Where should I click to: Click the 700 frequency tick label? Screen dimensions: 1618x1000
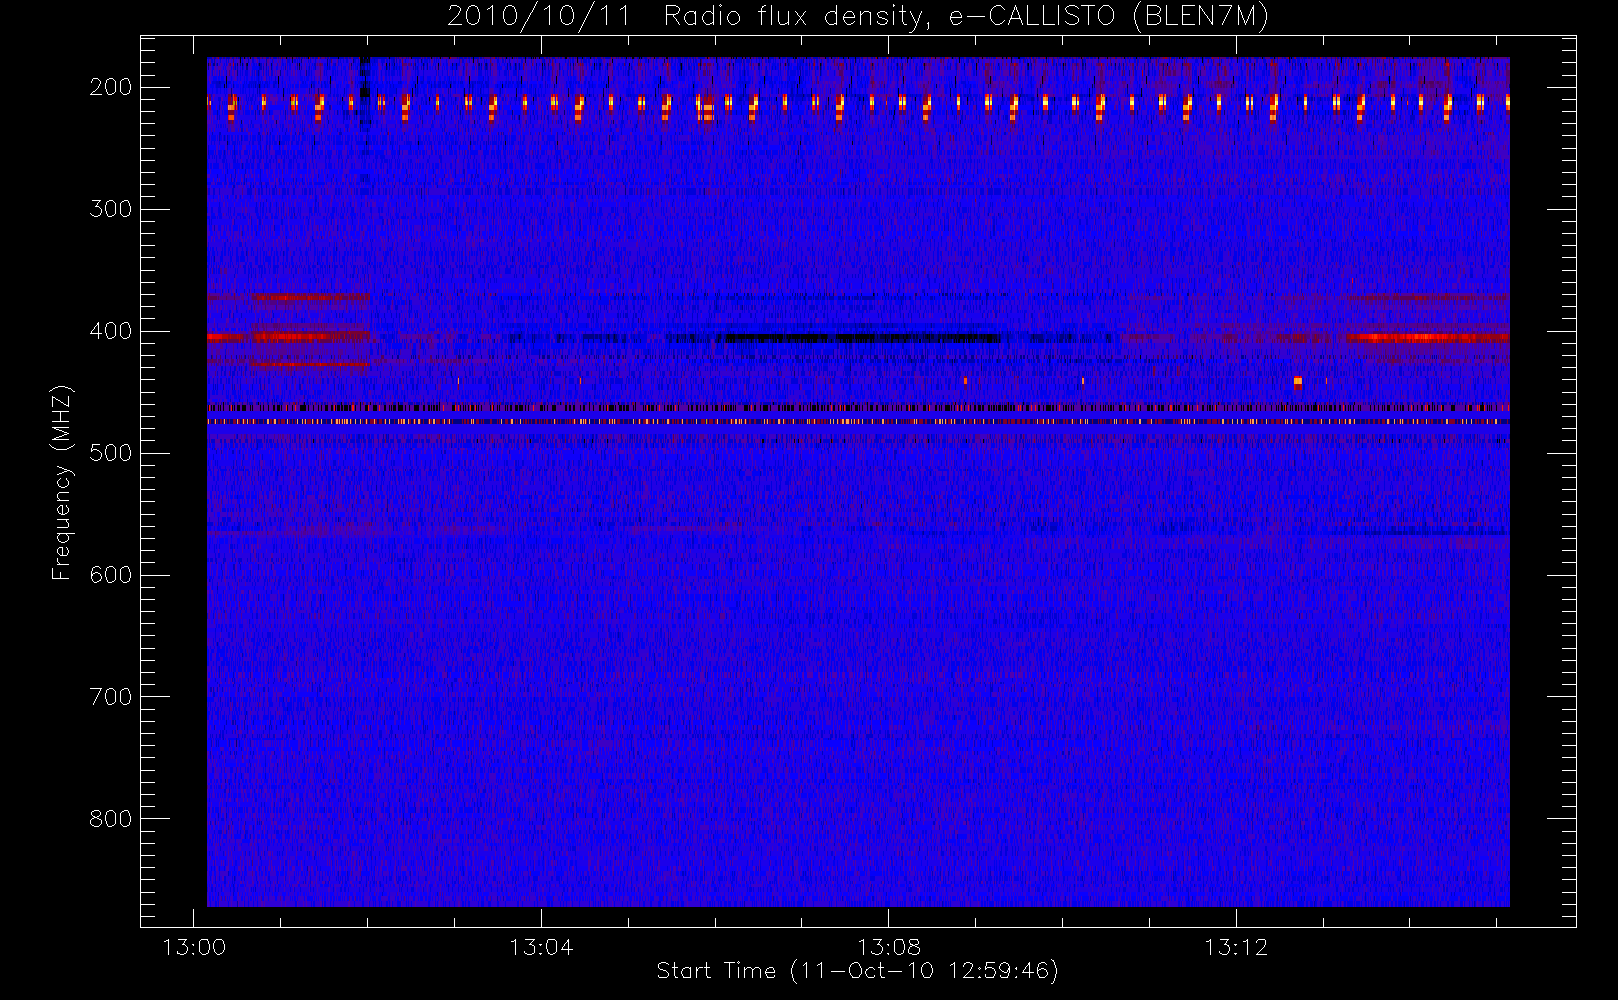[x=111, y=697]
